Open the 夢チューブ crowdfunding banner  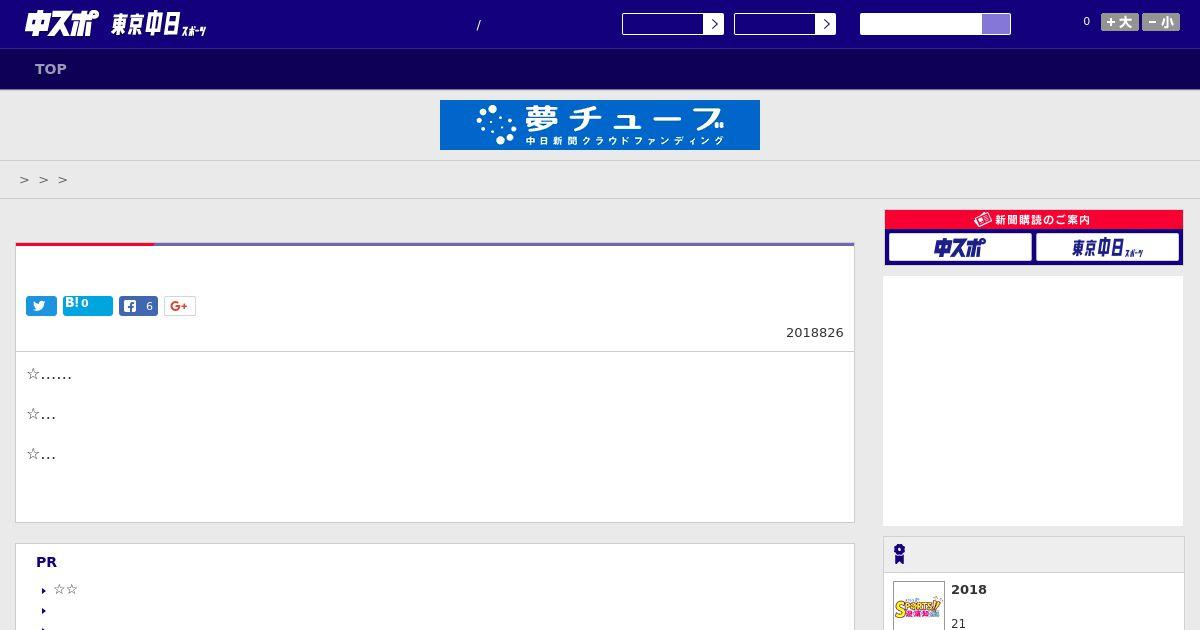[x=600, y=125]
